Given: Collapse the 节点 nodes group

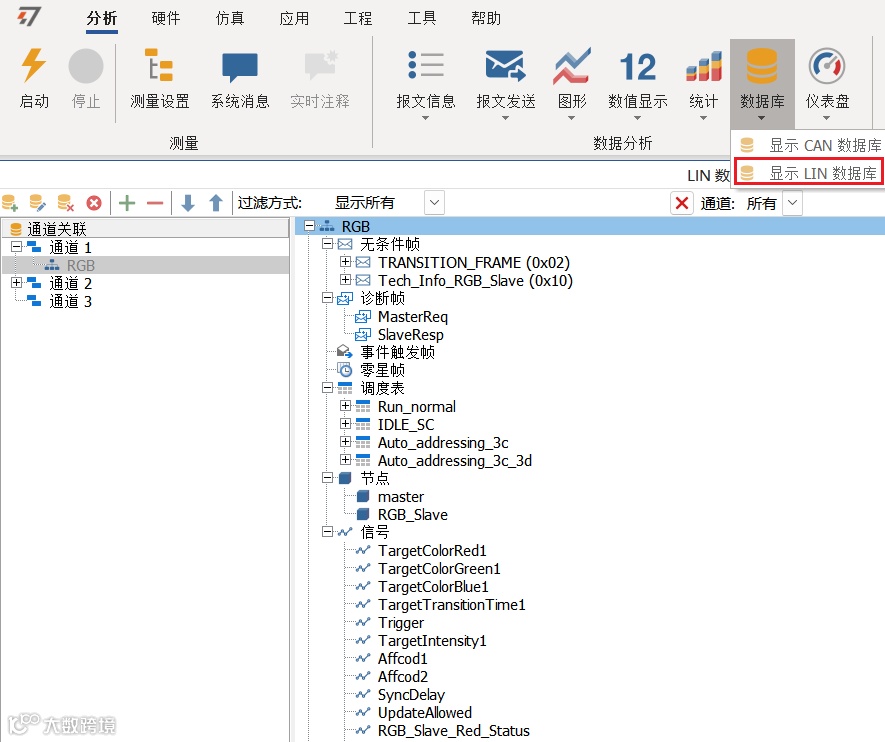Looking at the screenshot, I should tap(327, 478).
